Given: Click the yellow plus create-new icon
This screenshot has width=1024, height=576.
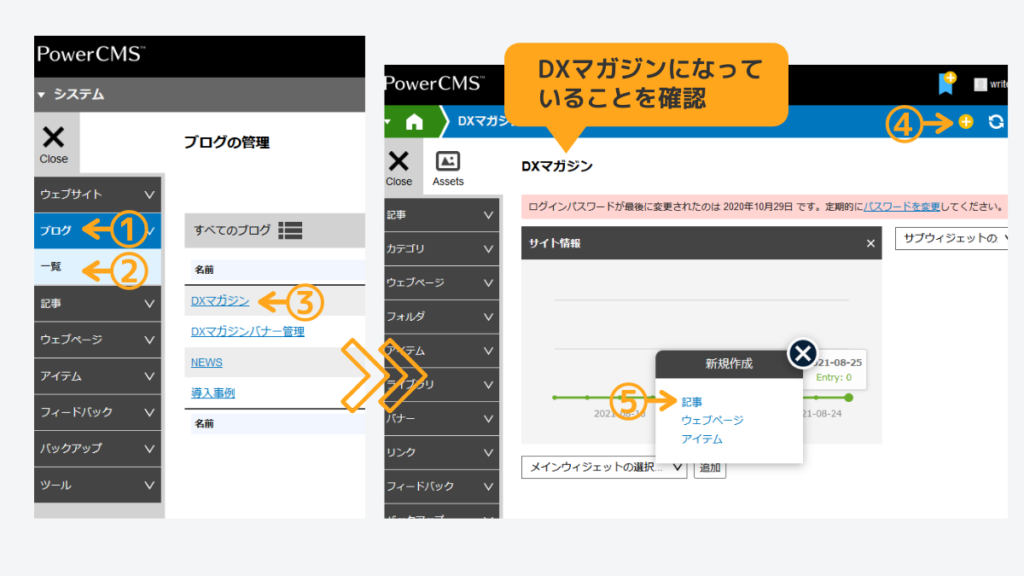Looking at the screenshot, I should point(965,122).
